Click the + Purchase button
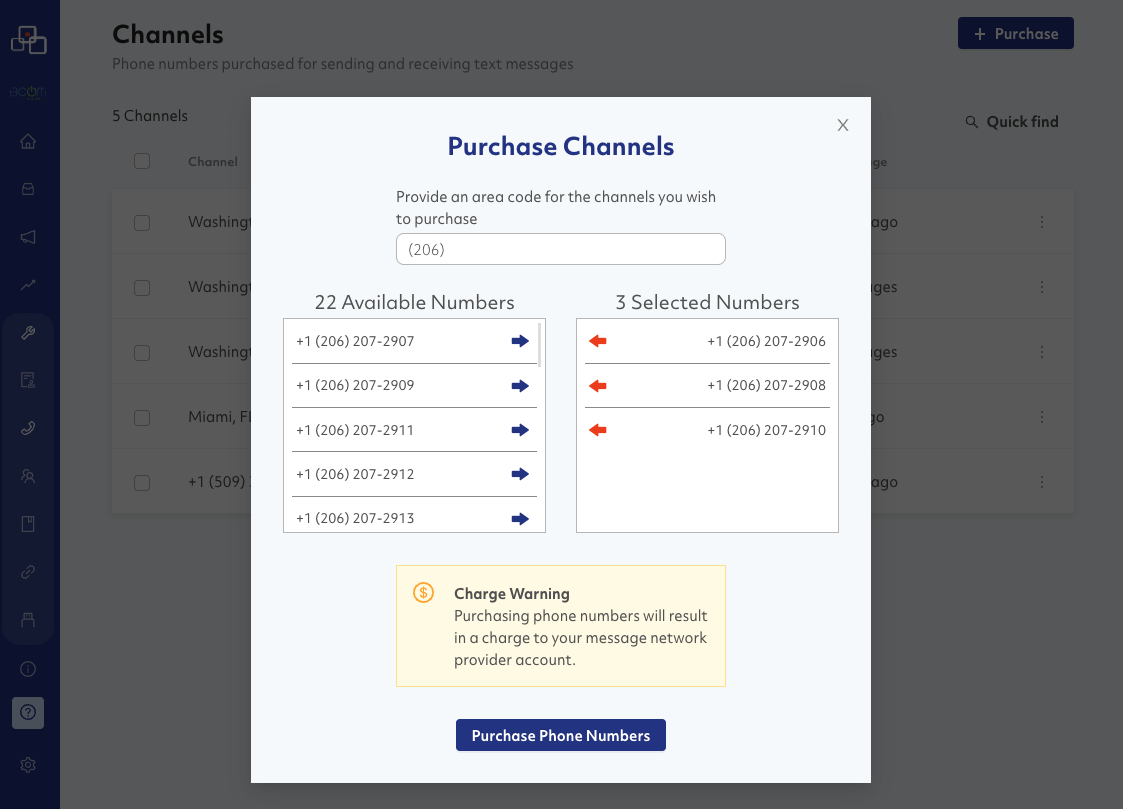This screenshot has height=809, width=1123. (x=1015, y=33)
